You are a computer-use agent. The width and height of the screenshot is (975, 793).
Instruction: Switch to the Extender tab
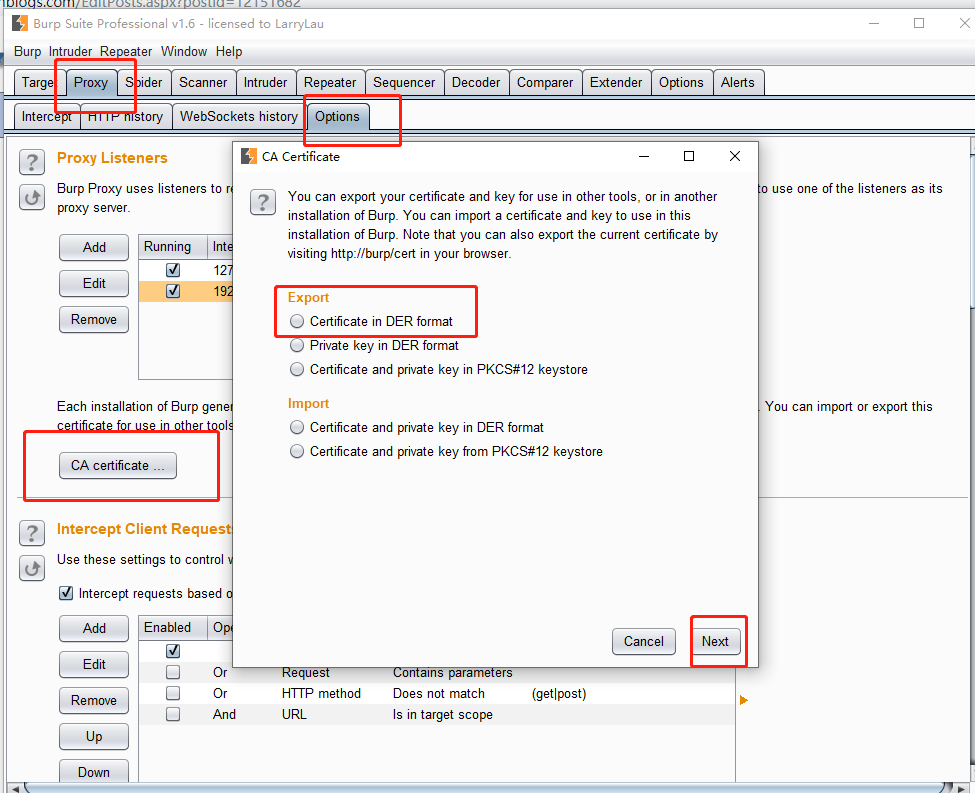(616, 83)
